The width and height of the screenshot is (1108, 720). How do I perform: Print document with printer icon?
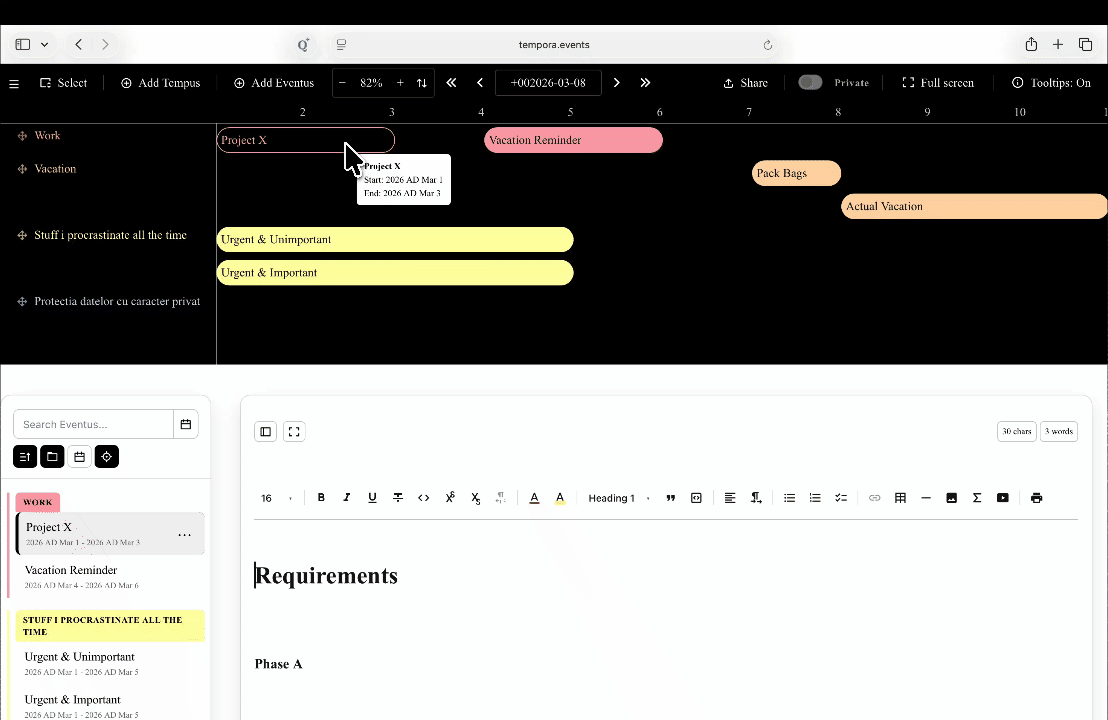[x=1037, y=497]
